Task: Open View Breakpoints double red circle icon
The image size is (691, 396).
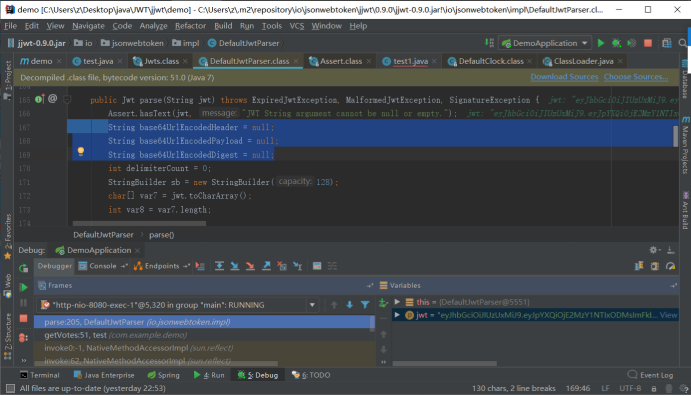Action: coord(23,338)
